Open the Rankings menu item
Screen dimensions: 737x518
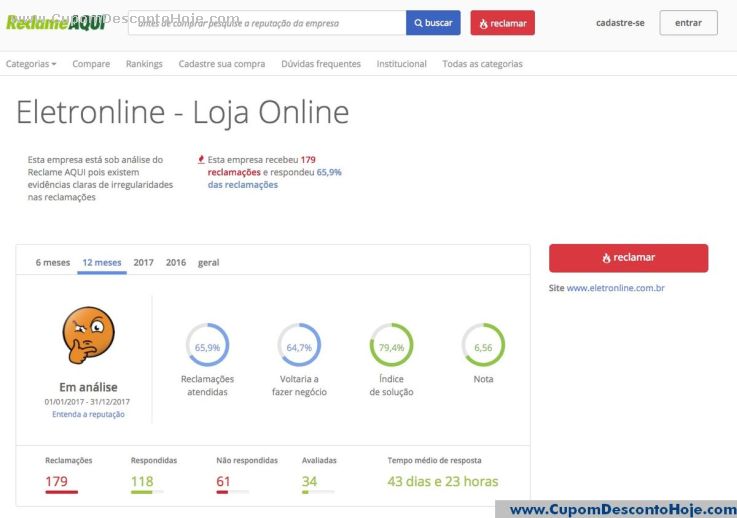point(144,64)
